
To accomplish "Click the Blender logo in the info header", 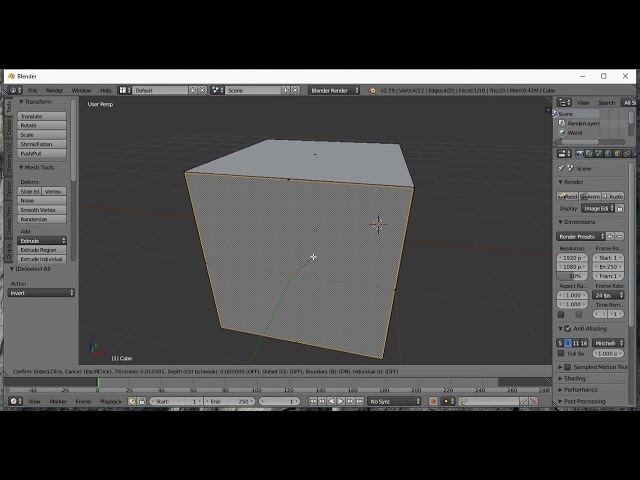I will click(372, 90).
